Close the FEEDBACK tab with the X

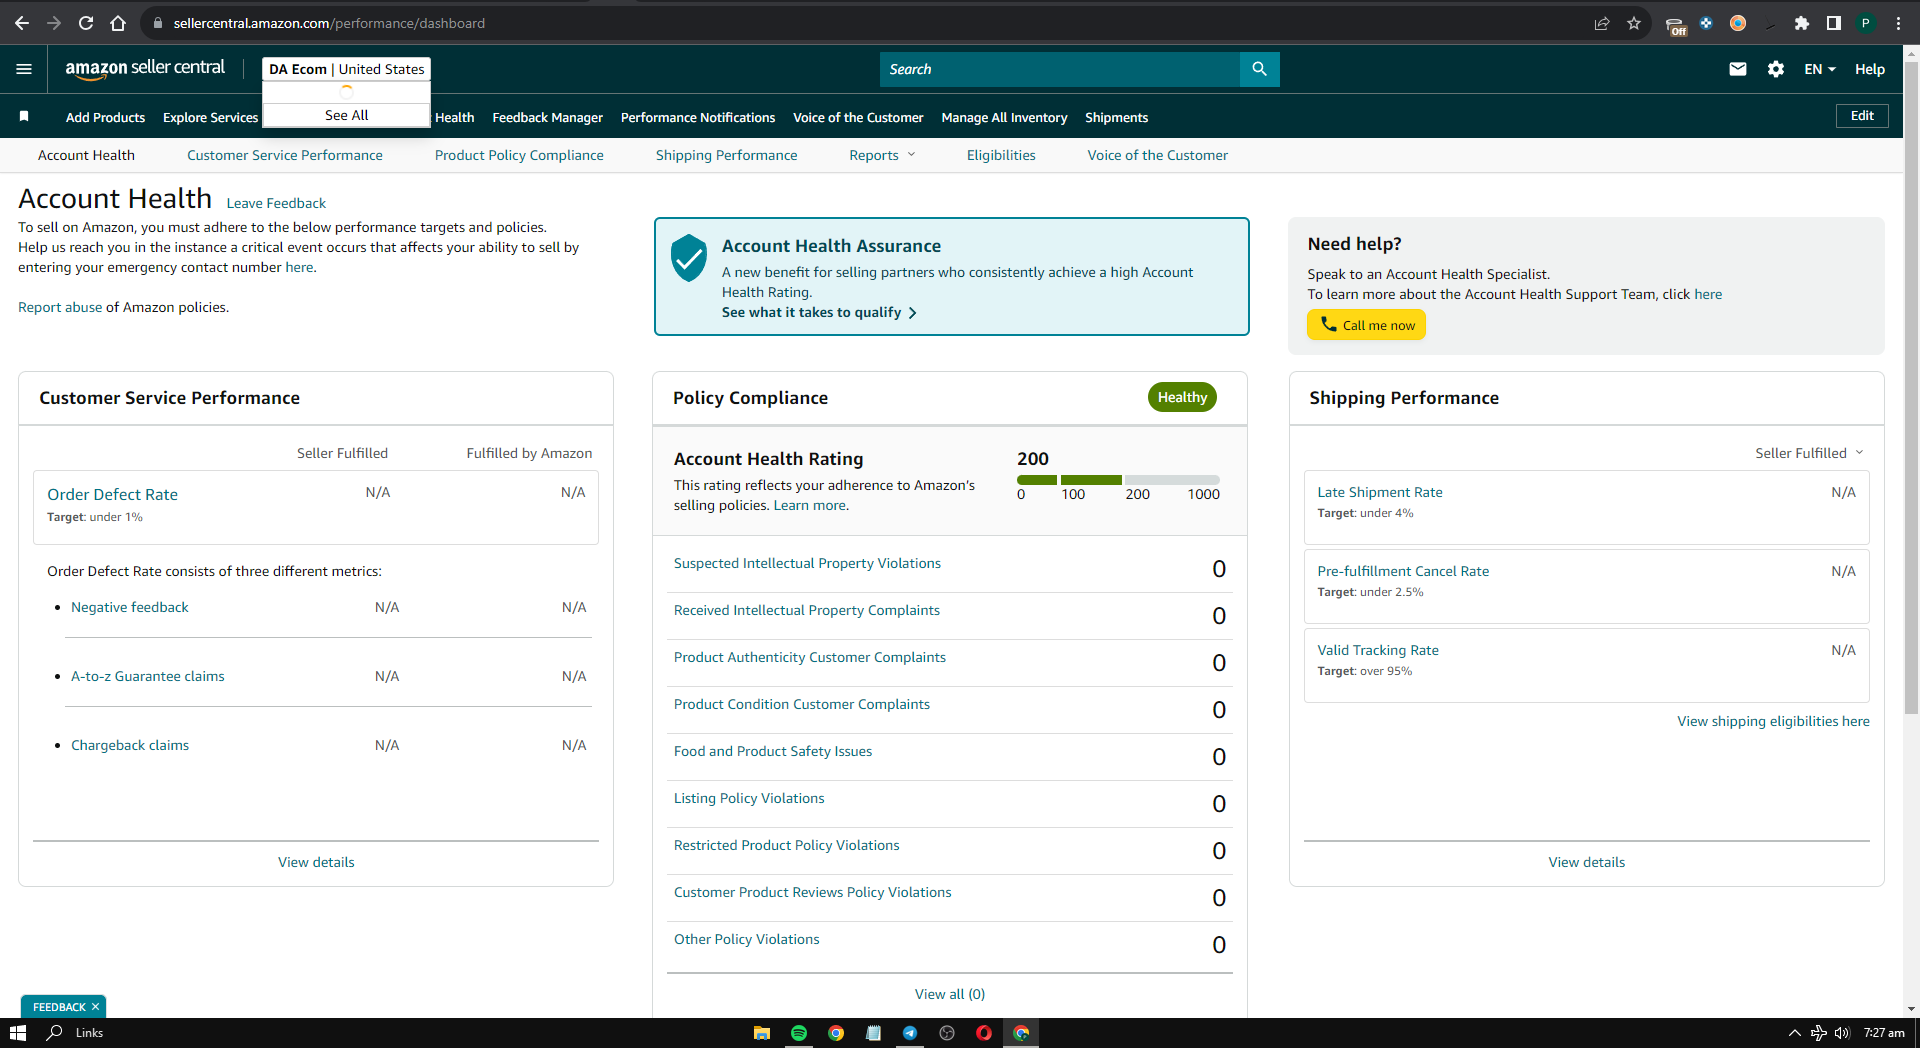point(95,1007)
